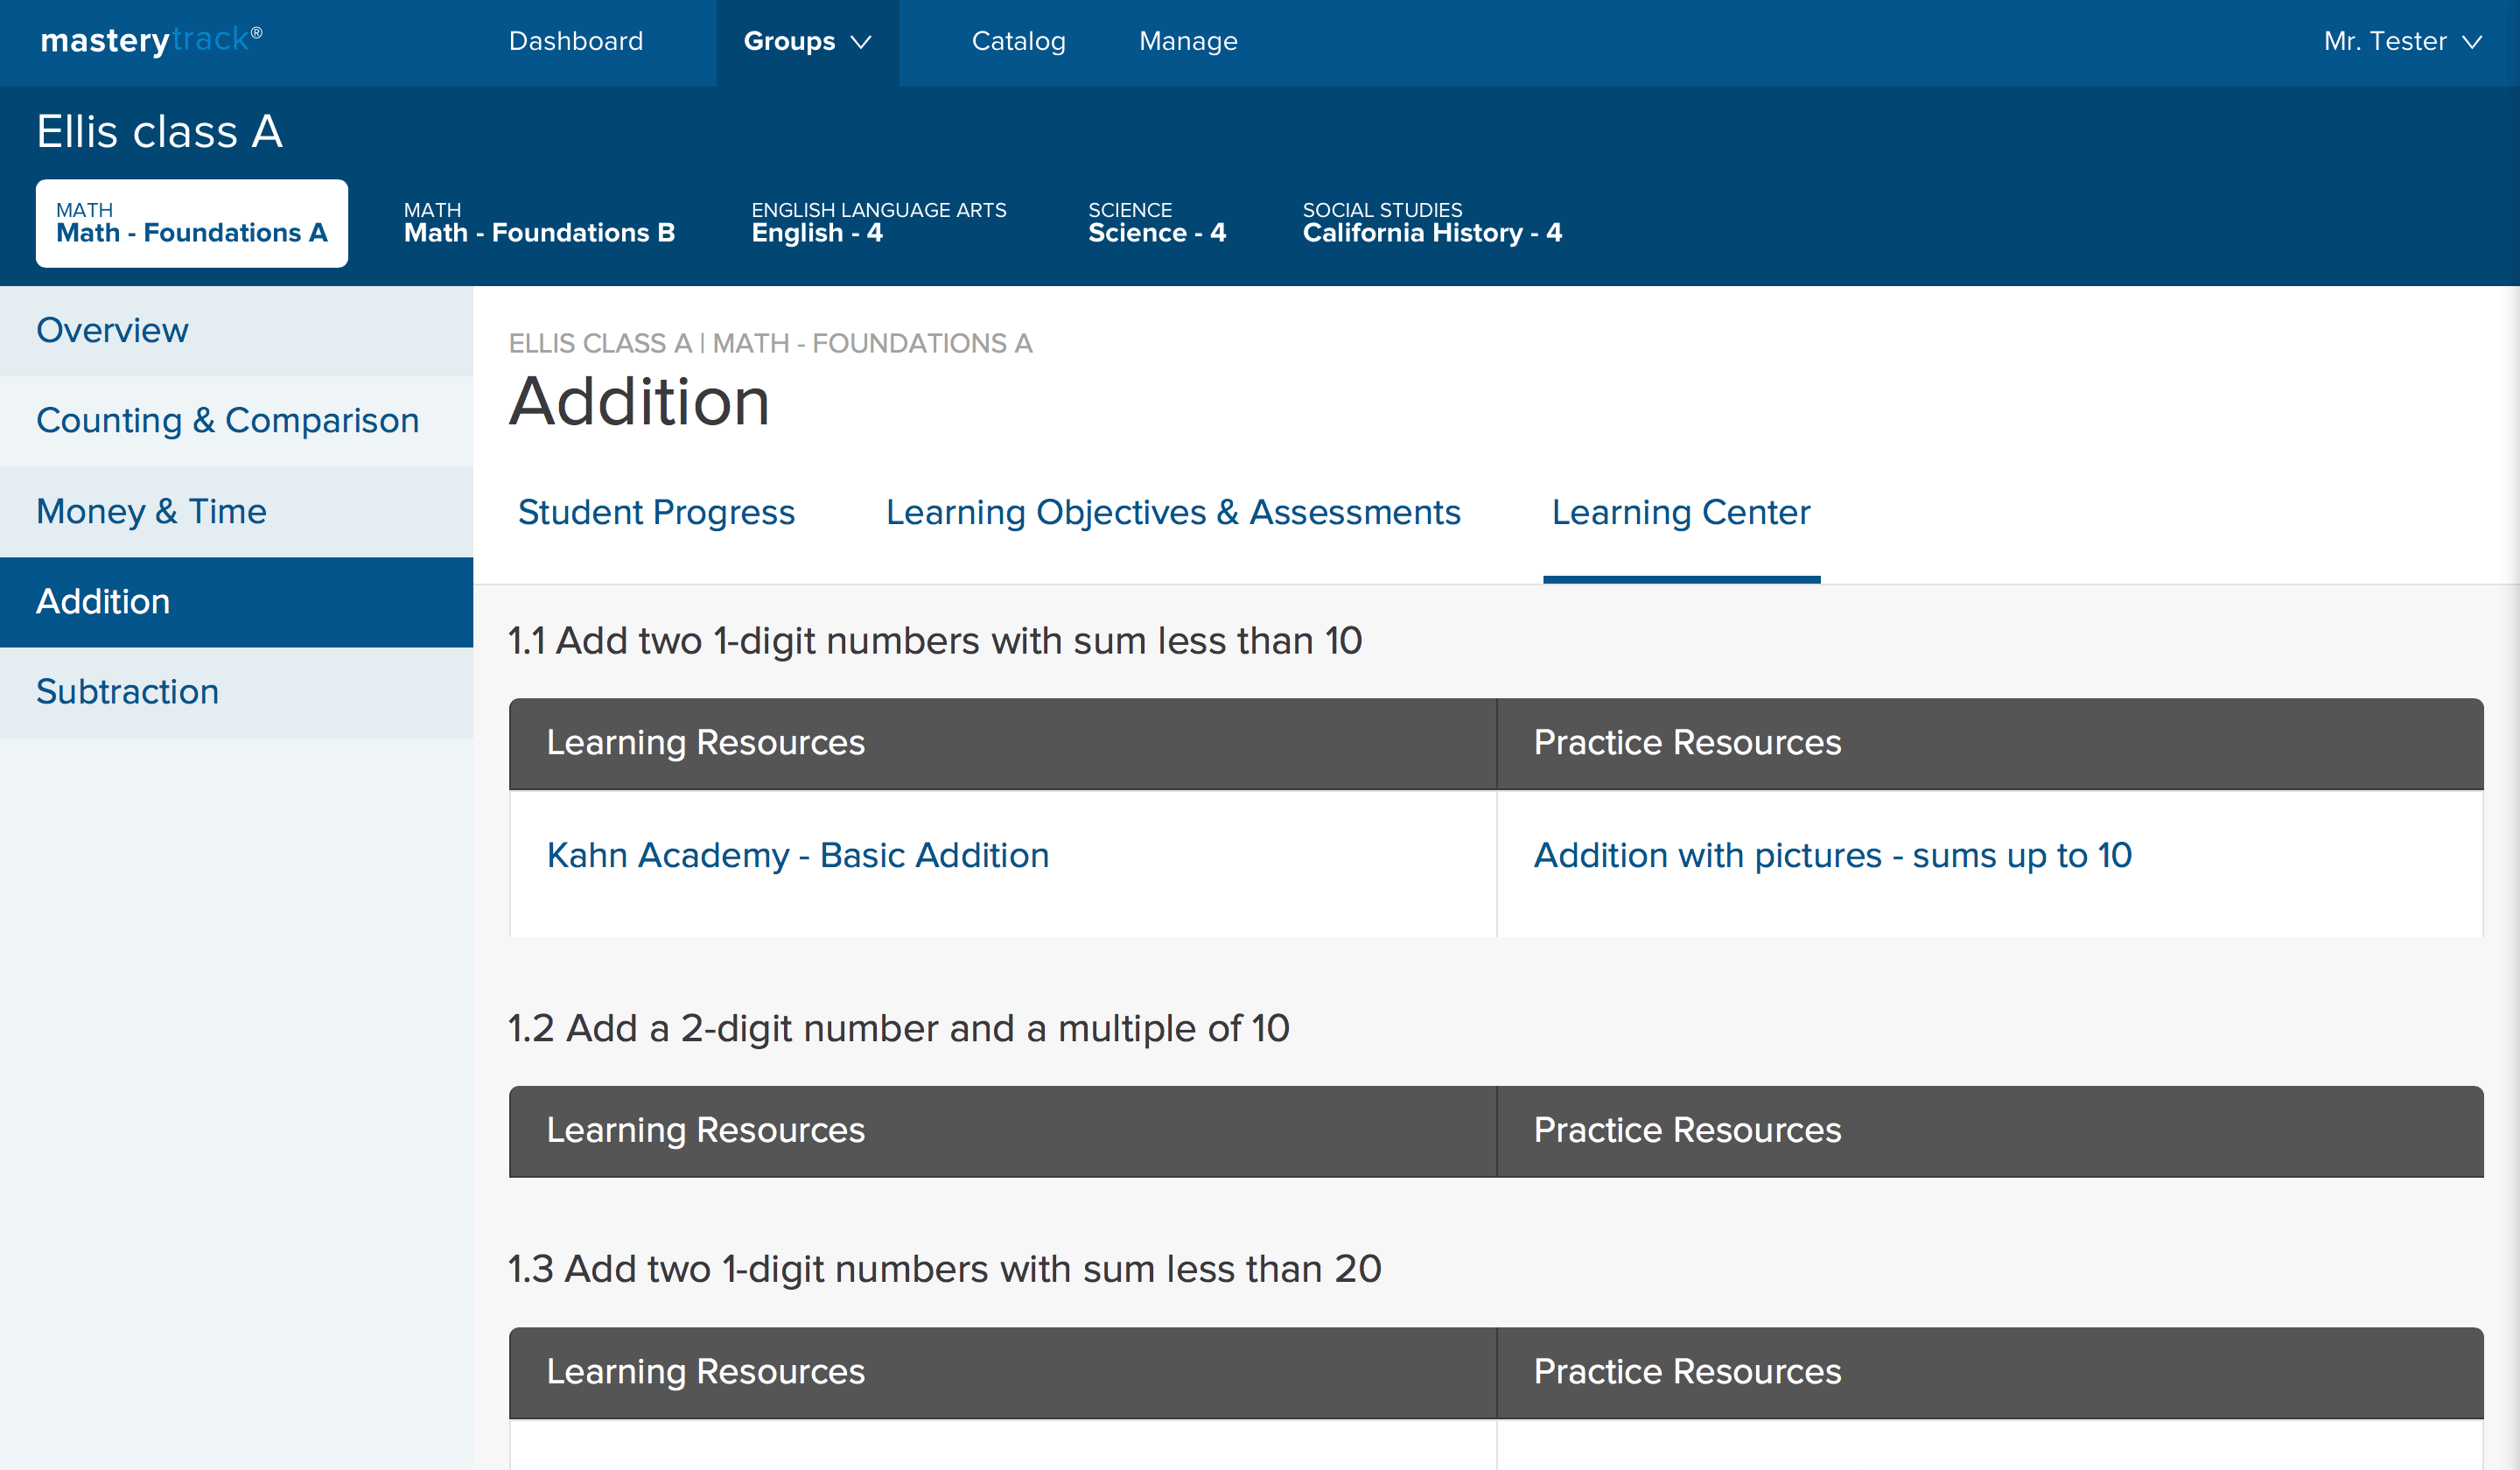Open the Manage menu item
2520x1470 pixels.
click(1187, 41)
